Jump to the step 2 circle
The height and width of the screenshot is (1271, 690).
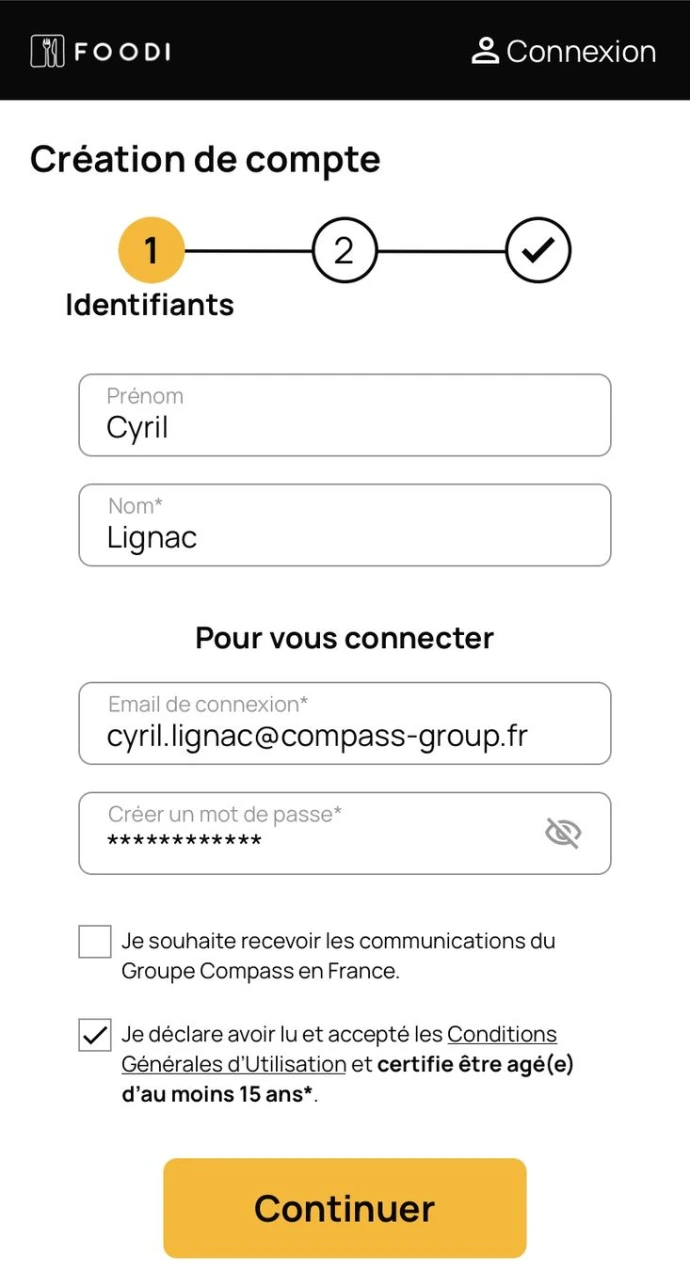point(344,250)
